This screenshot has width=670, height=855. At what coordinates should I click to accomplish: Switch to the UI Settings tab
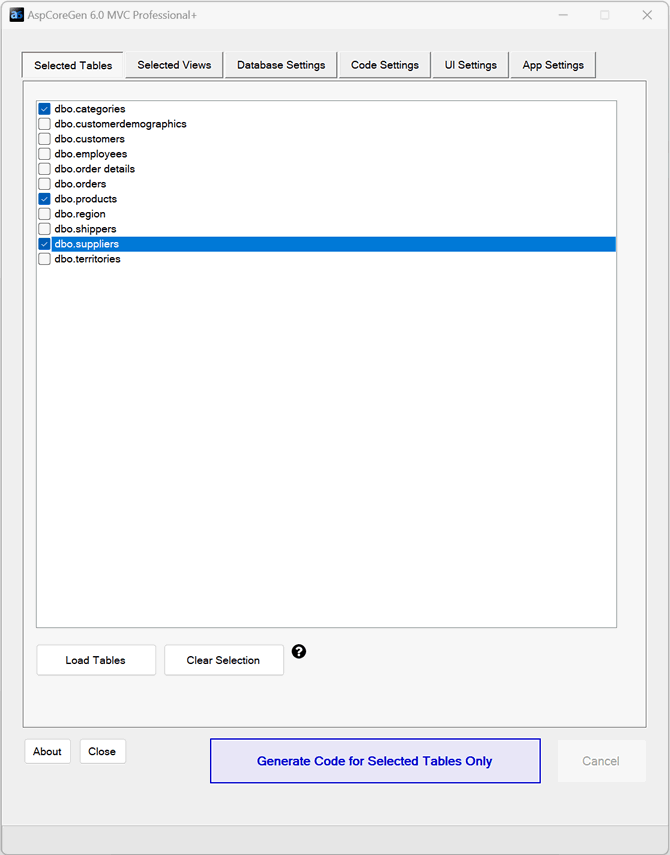[470, 65]
